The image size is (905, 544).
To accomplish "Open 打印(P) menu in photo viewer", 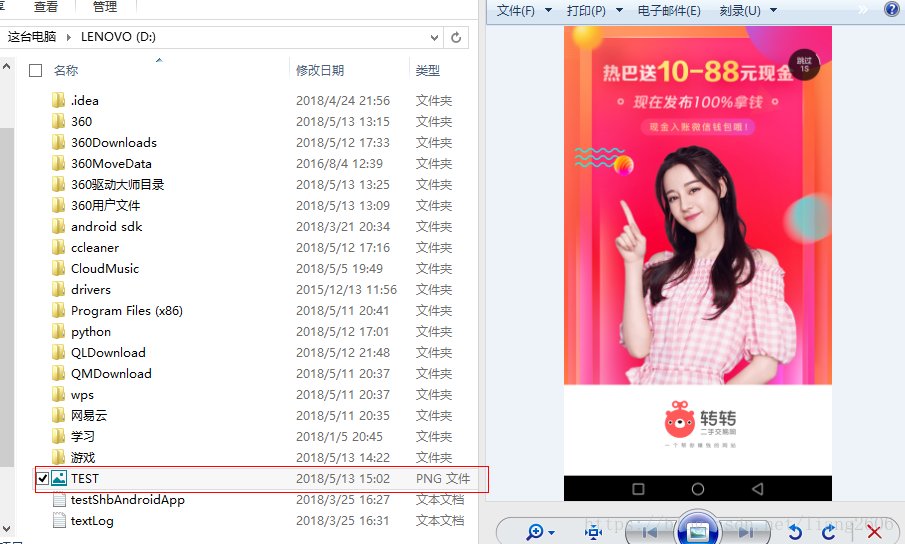I will pyautogui.click(x=586, y=10).
